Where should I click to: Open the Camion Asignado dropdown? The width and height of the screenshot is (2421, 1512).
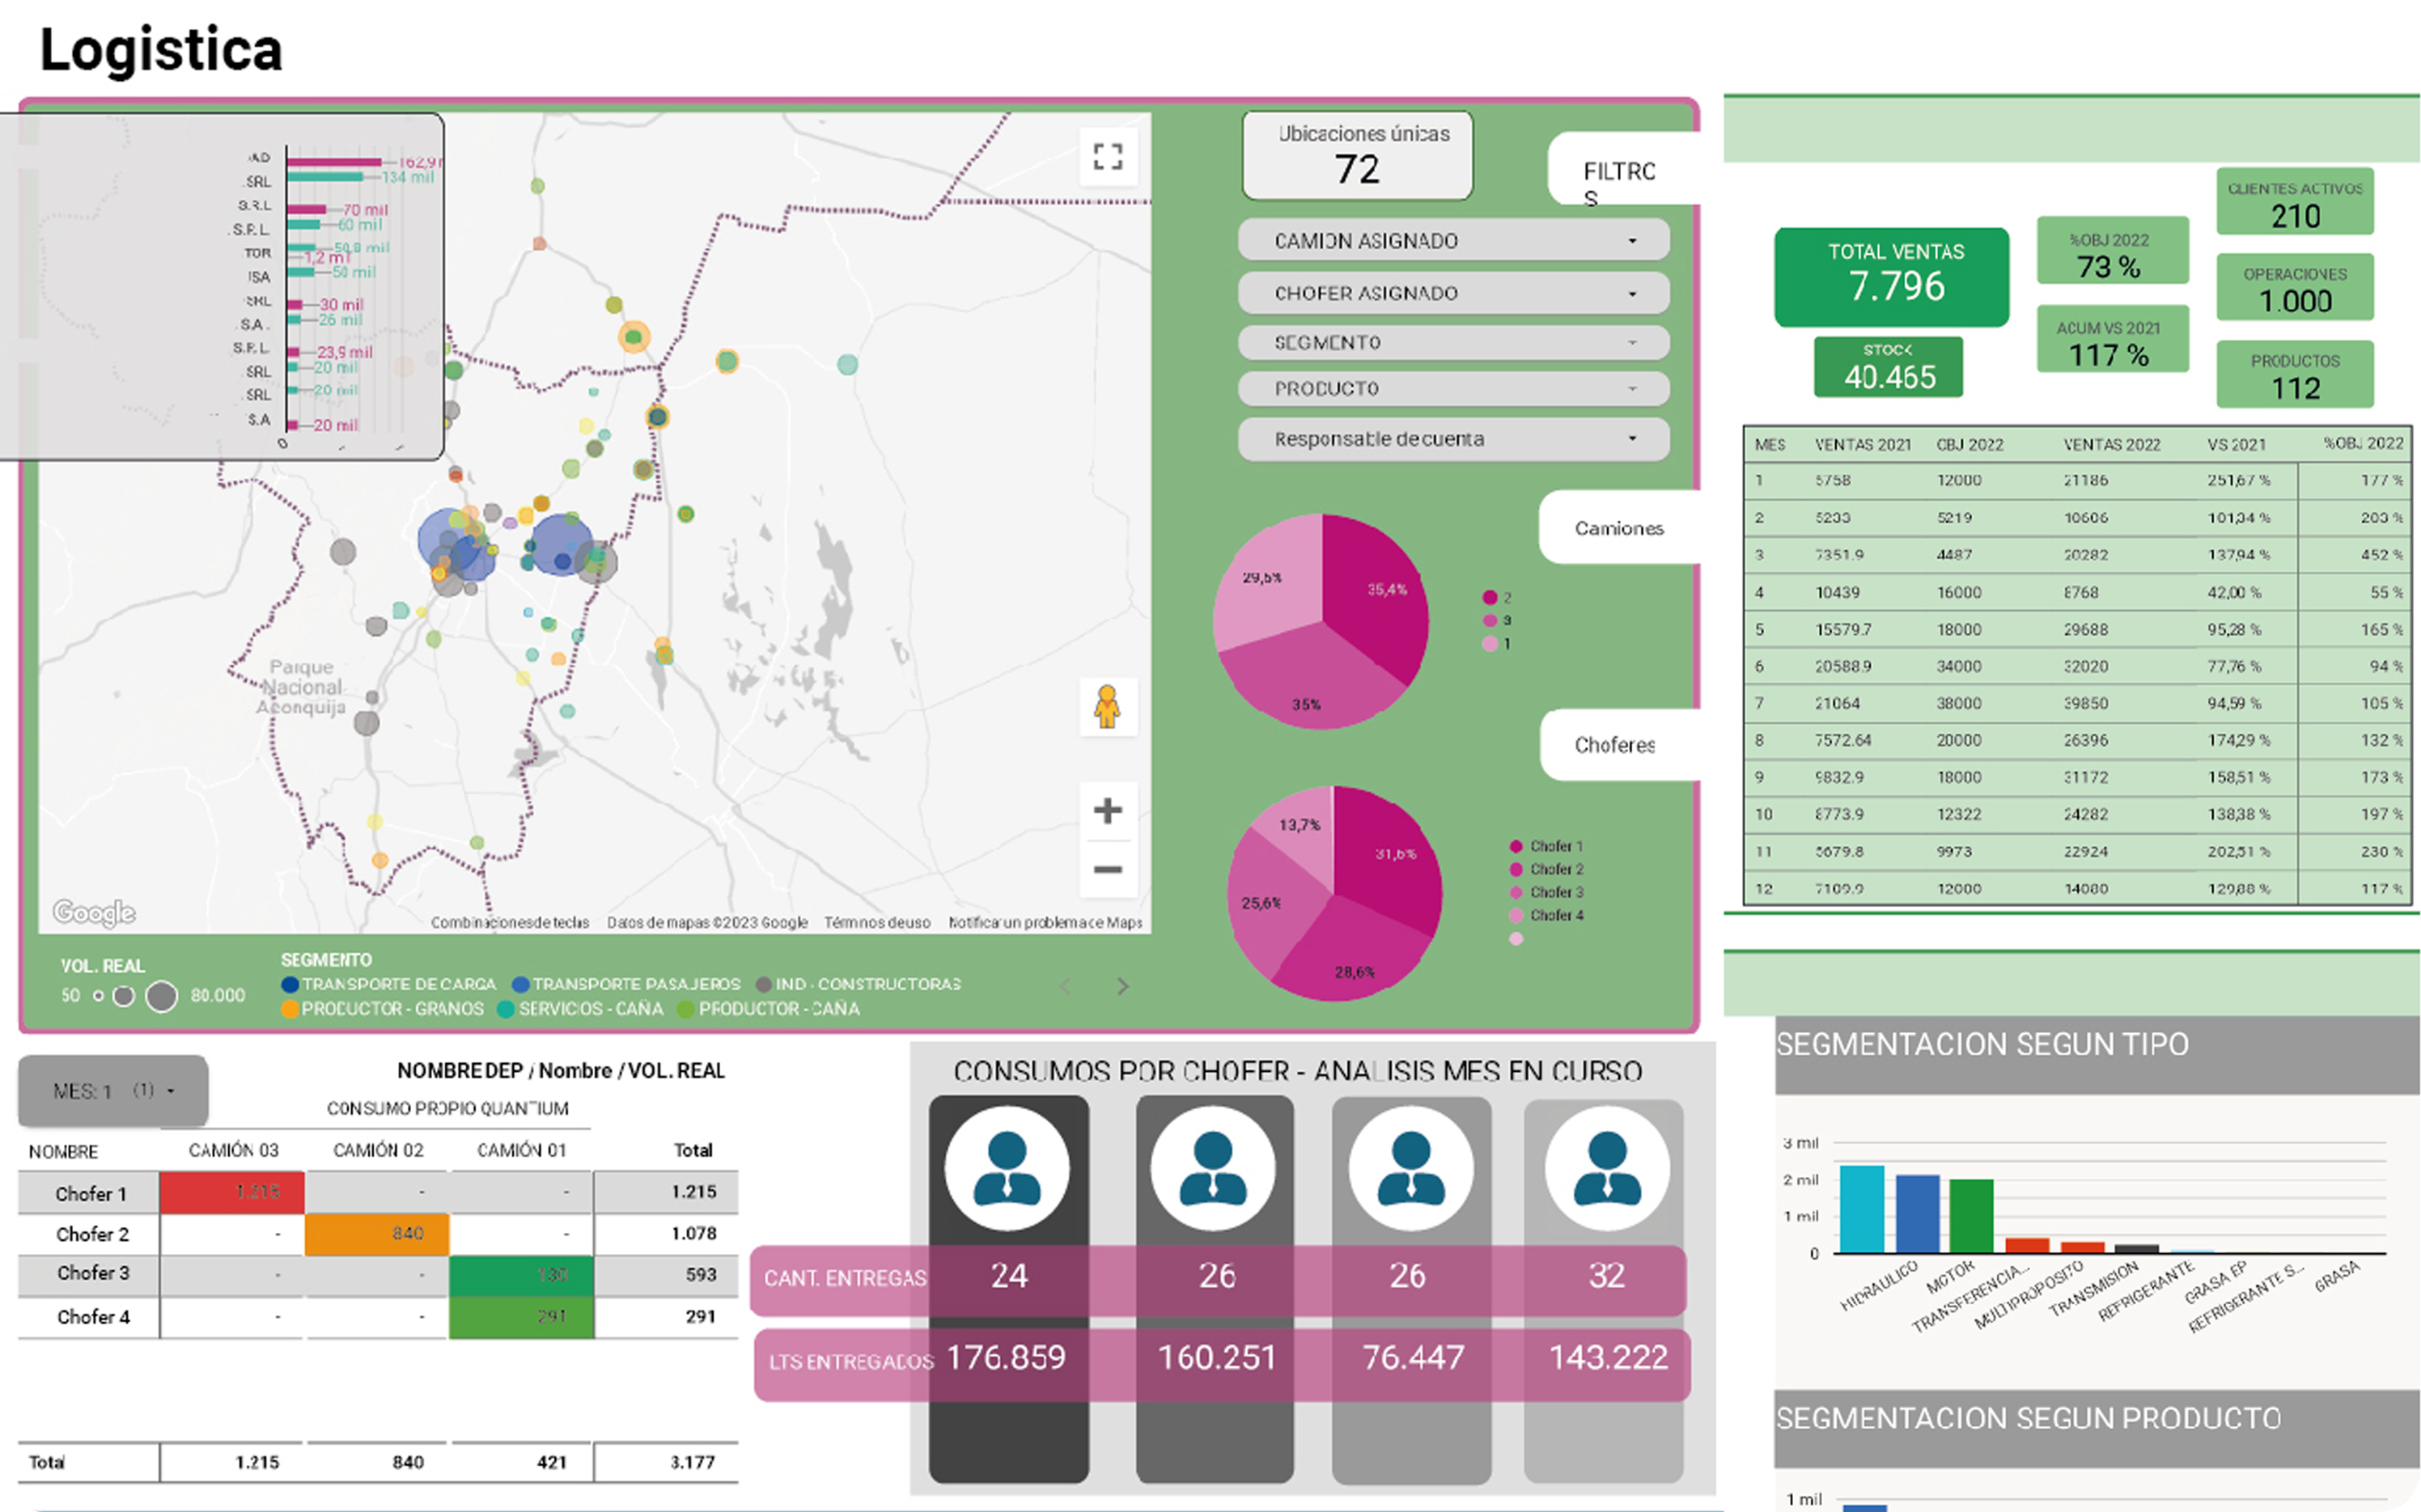coord(1452,241)
